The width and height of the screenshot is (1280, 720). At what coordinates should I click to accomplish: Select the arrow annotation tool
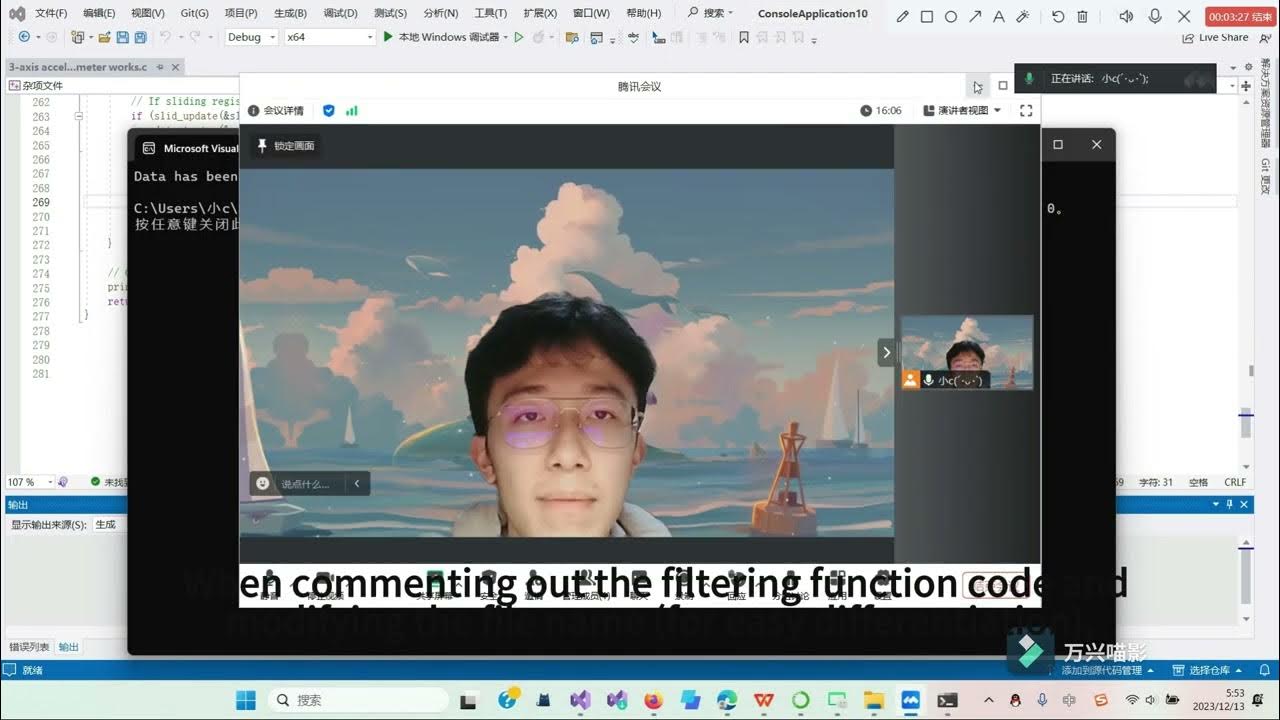pyautogui.click(x=975, y=16)
